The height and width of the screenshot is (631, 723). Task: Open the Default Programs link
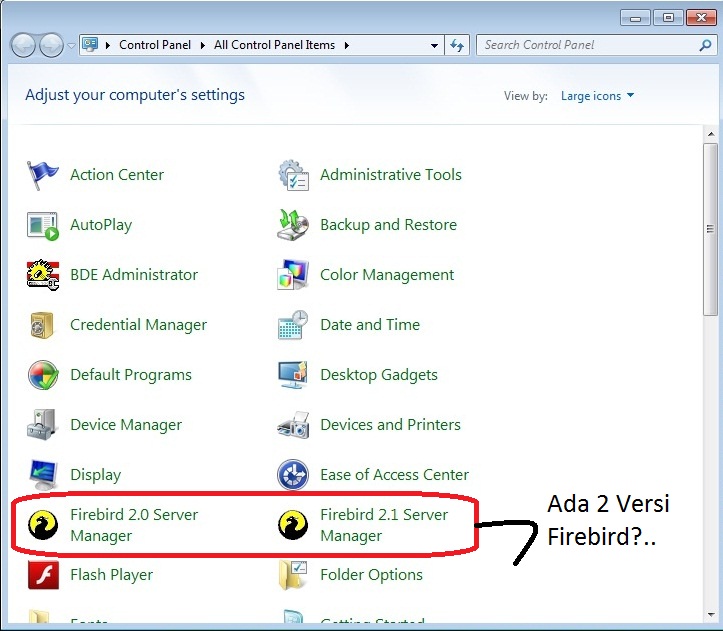[131, 375]
